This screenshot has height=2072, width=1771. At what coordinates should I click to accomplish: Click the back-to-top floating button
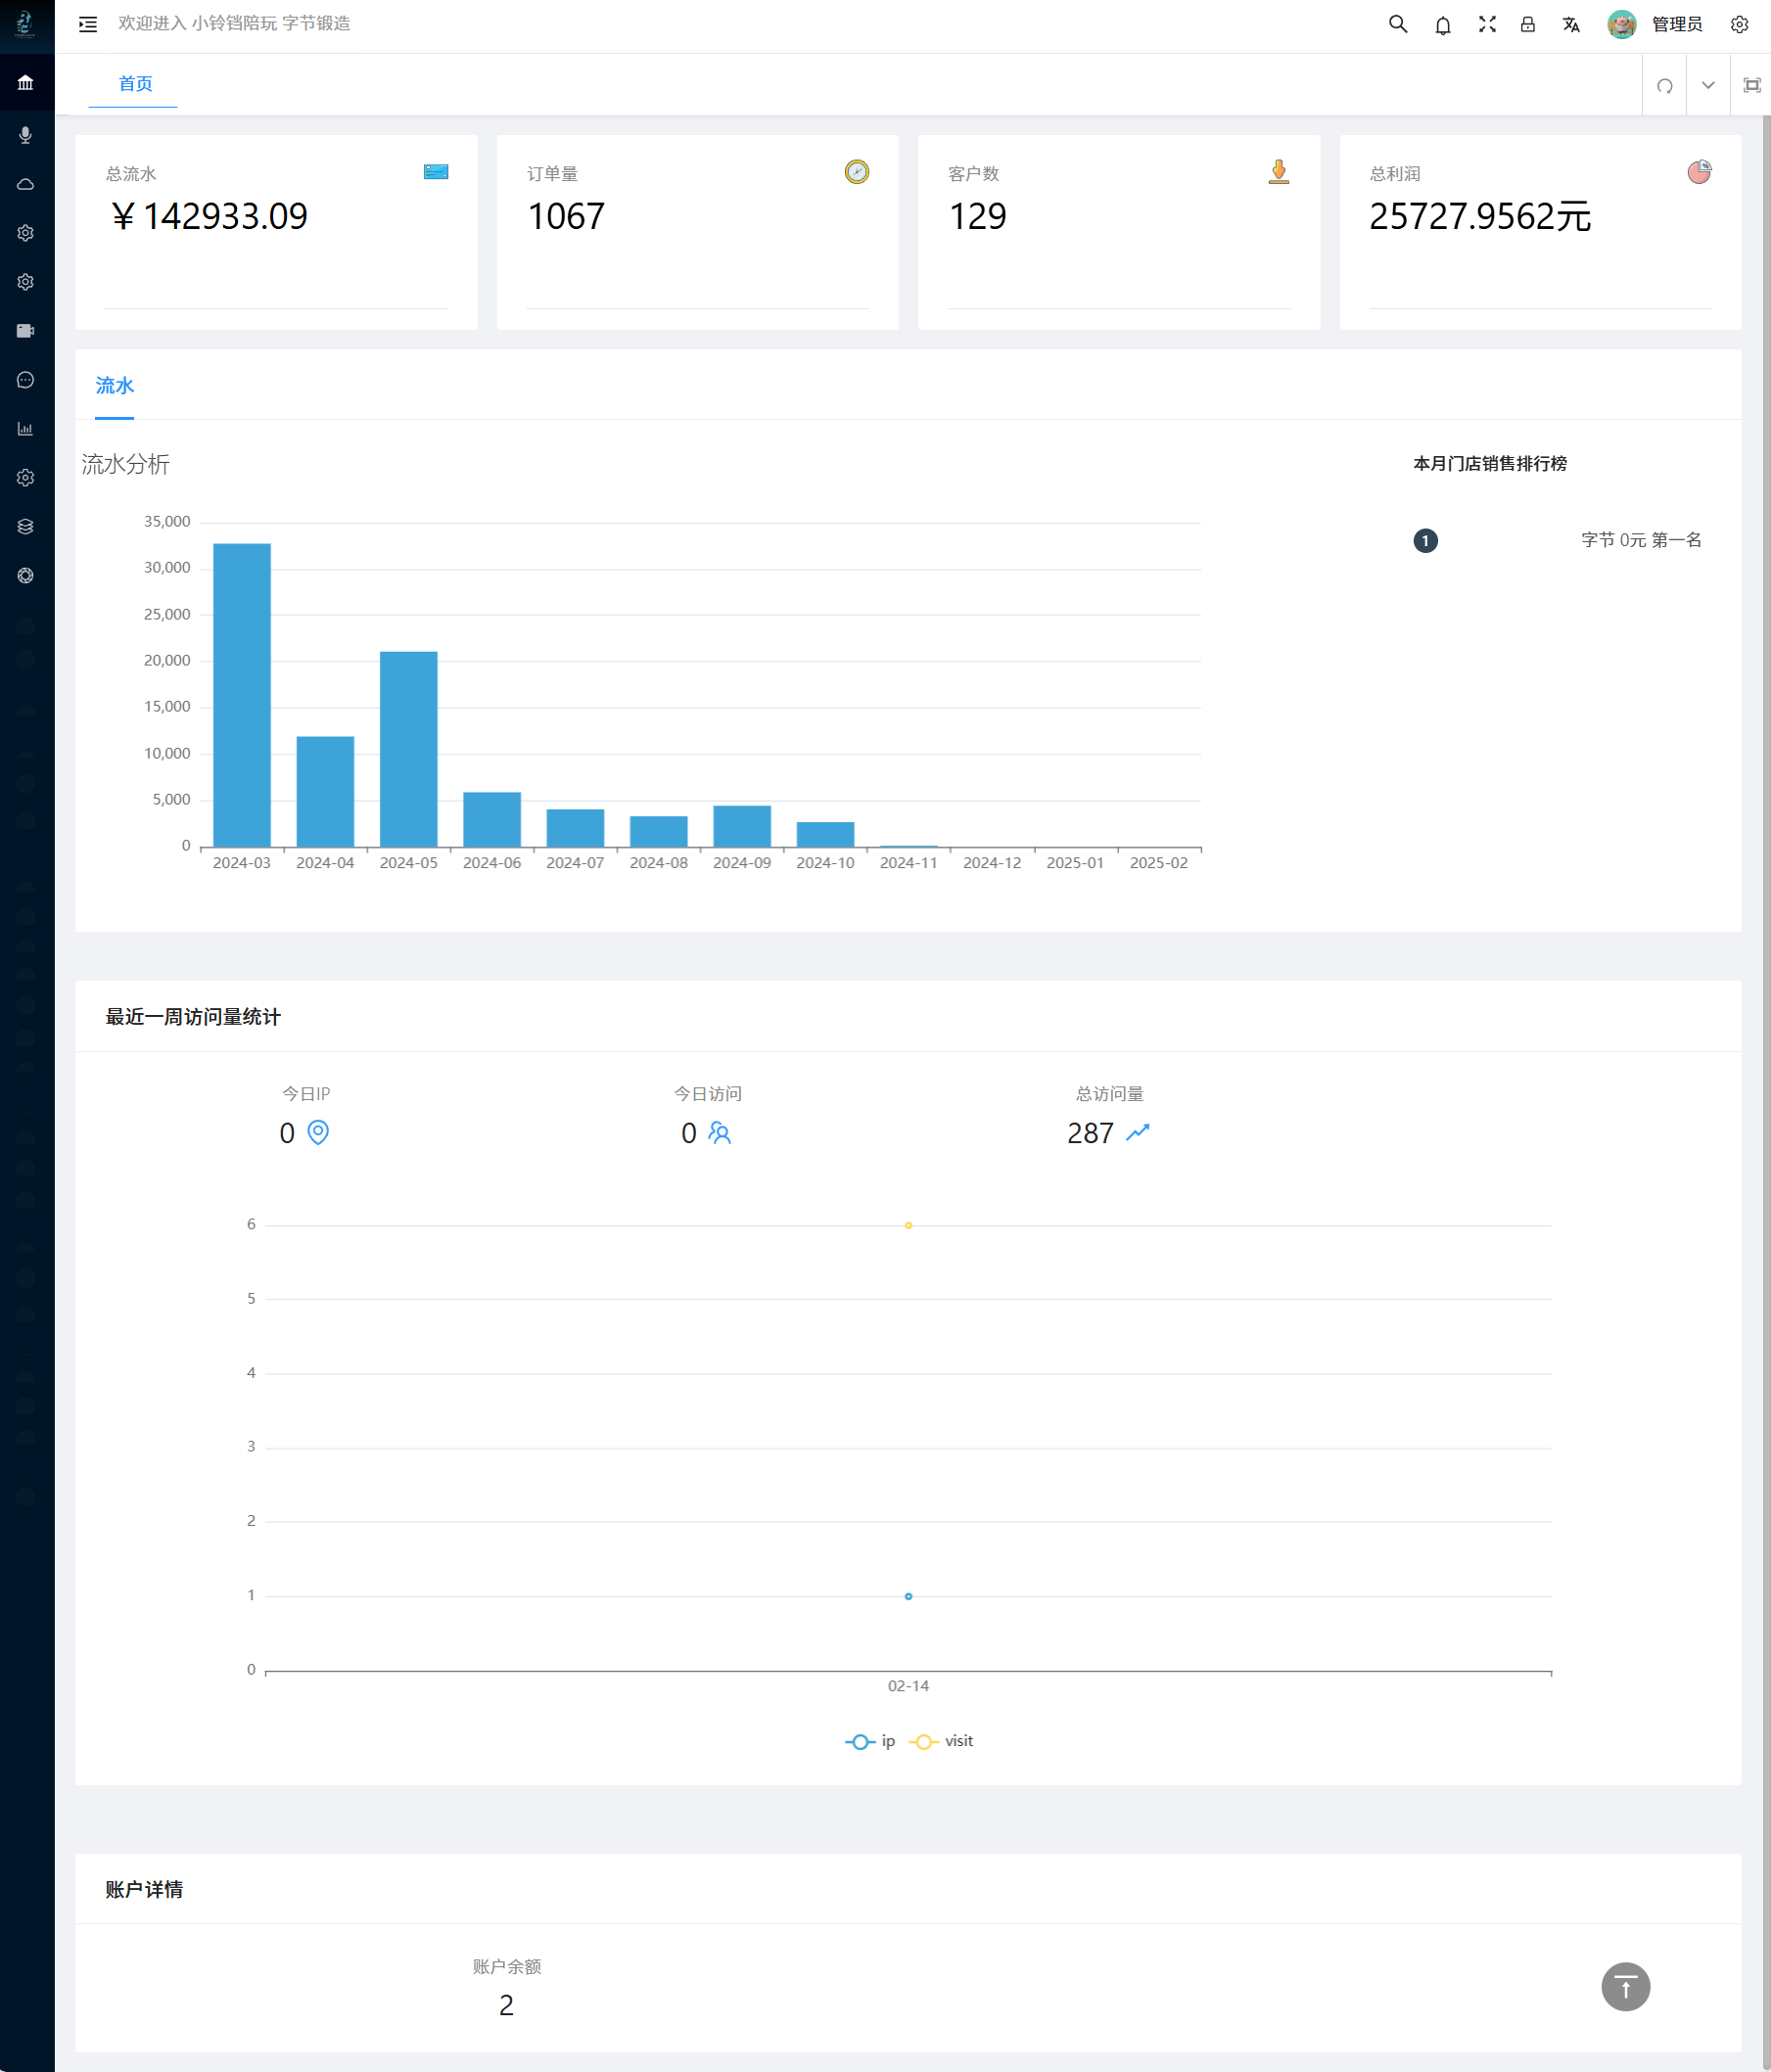pyautogui.click(x=1625, y=1987)
